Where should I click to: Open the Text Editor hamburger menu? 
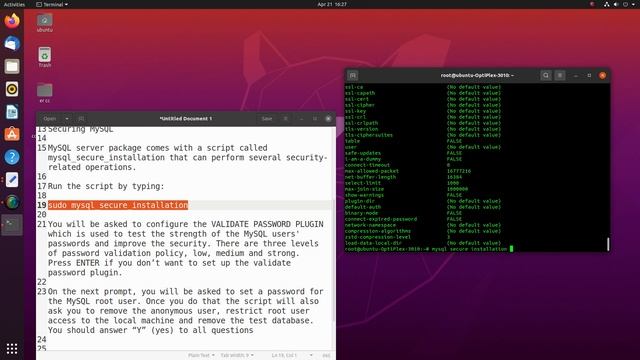point(286,118)
